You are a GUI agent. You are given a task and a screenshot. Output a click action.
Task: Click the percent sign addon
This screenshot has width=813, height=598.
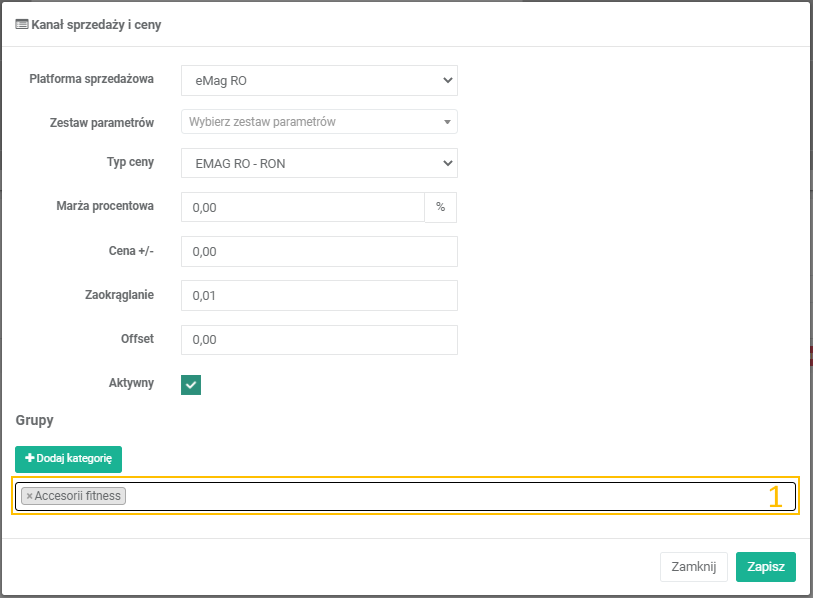coord(441,207)
